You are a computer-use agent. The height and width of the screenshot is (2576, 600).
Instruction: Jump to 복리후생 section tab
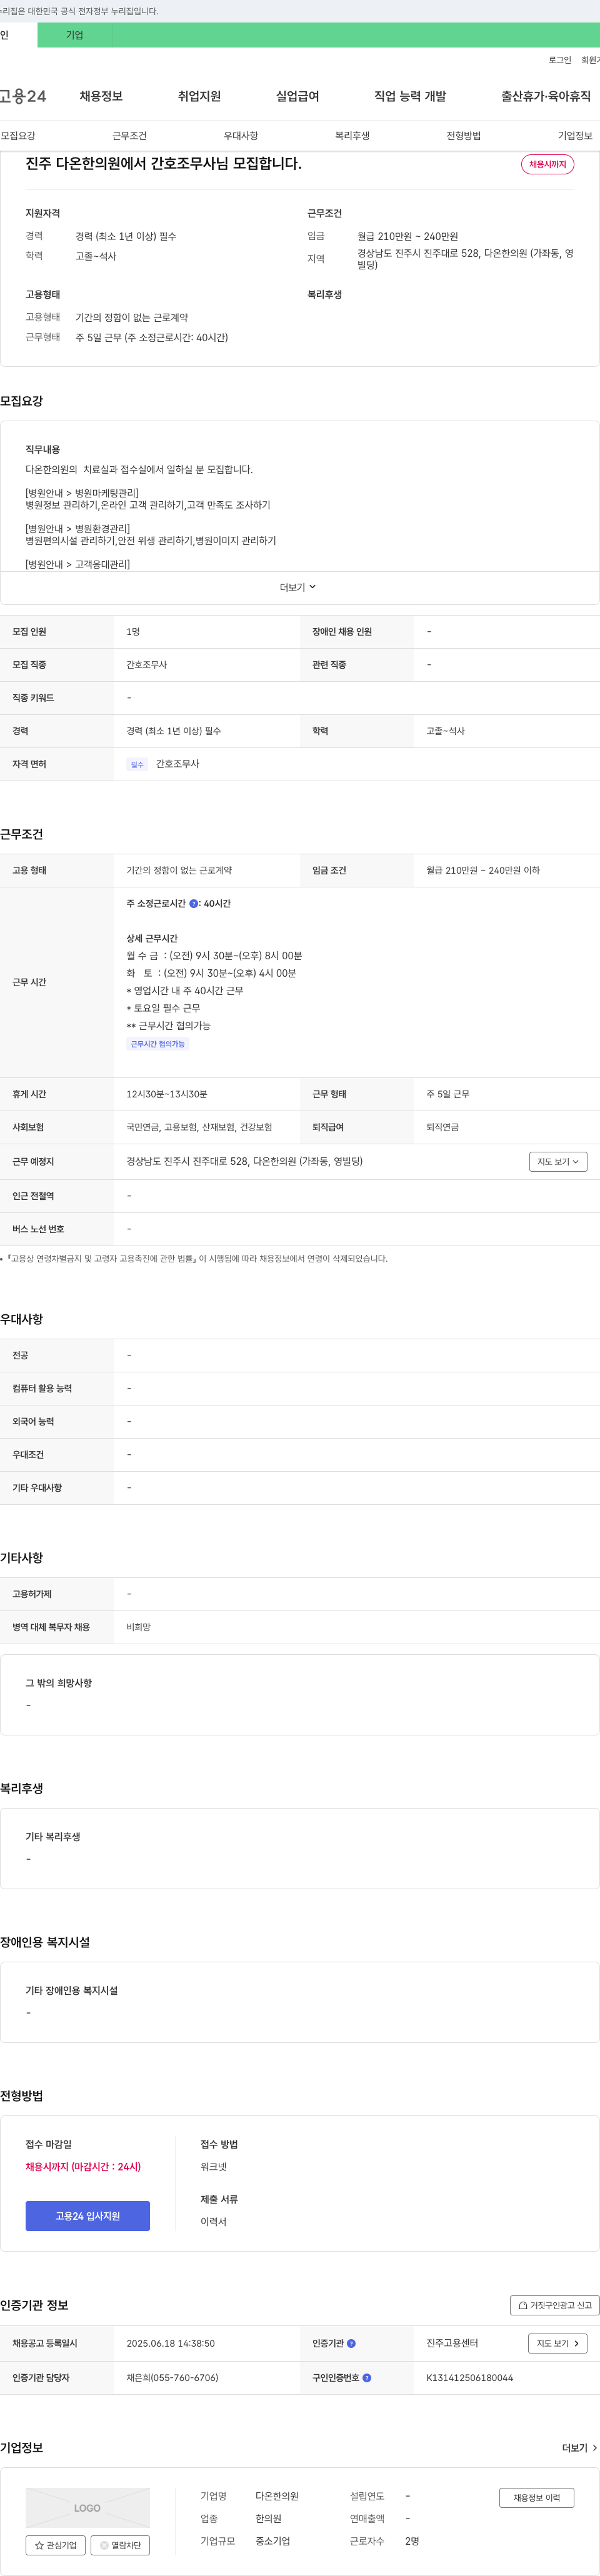[x=352, y=136]
